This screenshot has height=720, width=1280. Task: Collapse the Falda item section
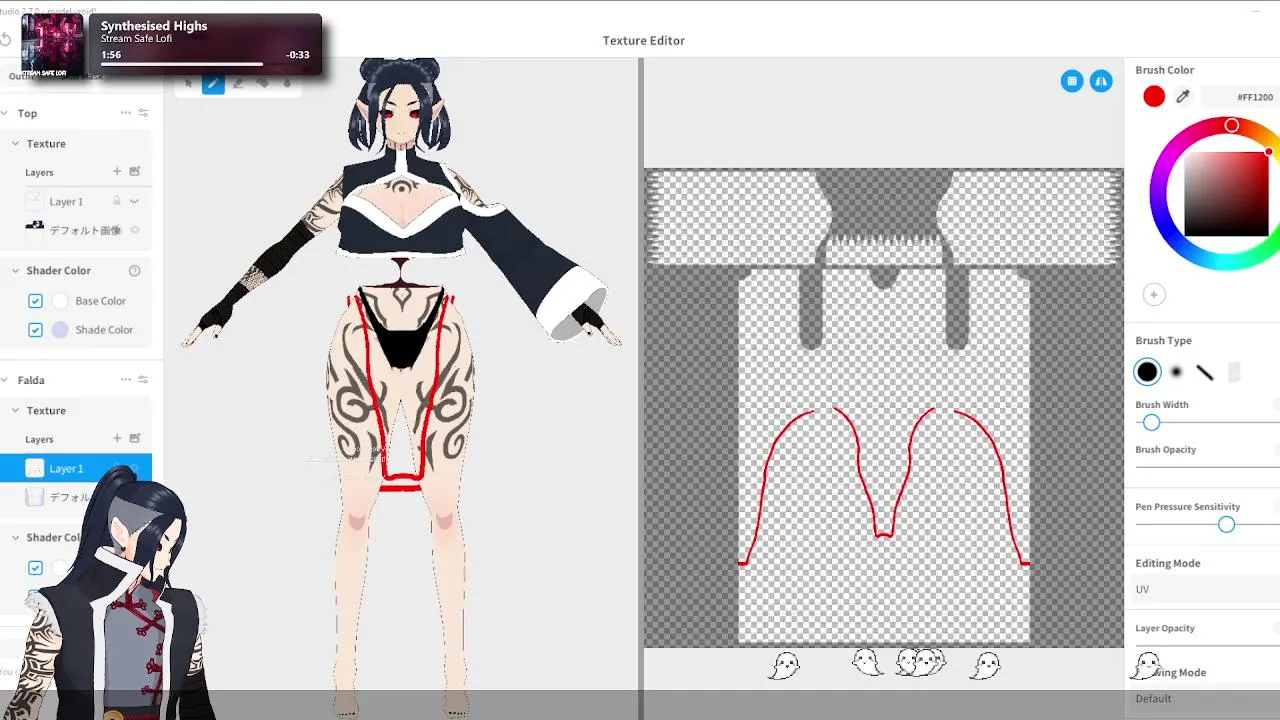(4, 380)
